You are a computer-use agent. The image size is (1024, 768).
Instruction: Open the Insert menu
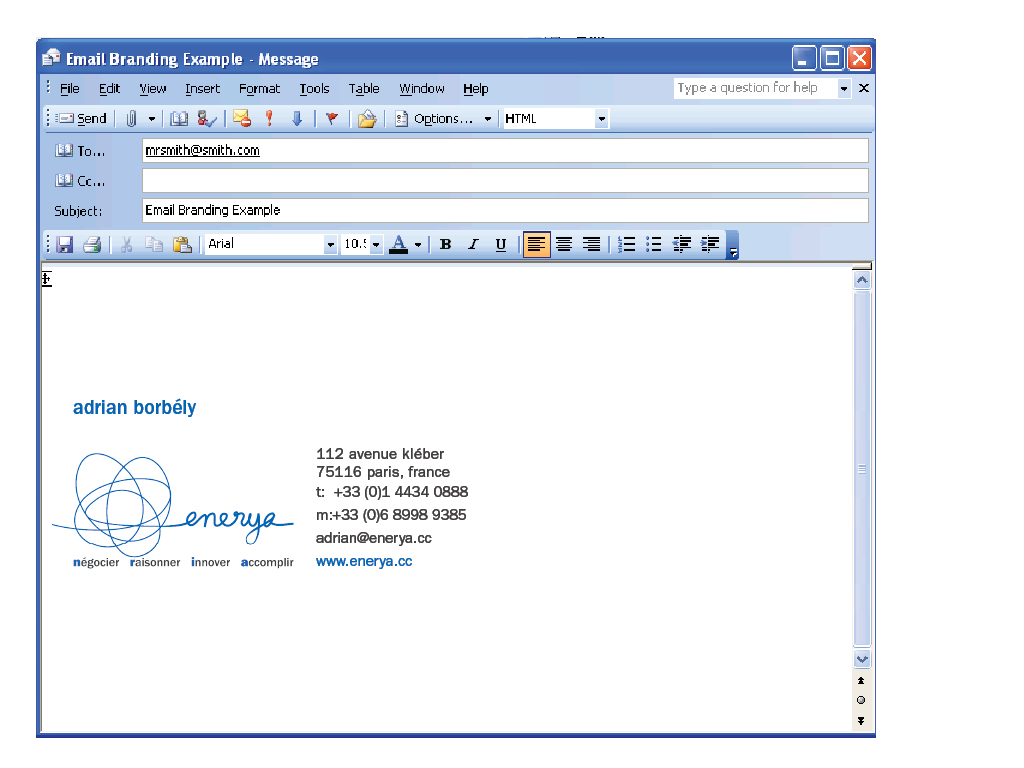point(202,89)
